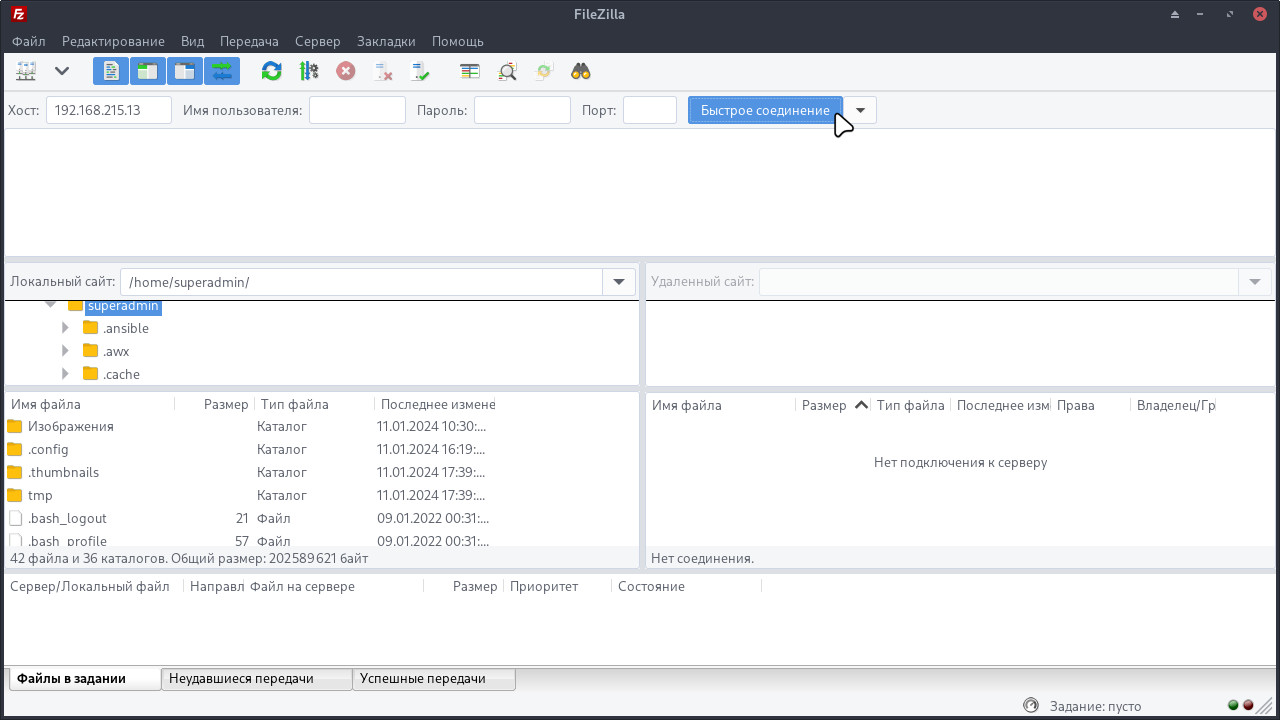Viewport: 1280px width, 720px height.
Task: Switch to Файлы в задании tab
Action: pos(85,678)
